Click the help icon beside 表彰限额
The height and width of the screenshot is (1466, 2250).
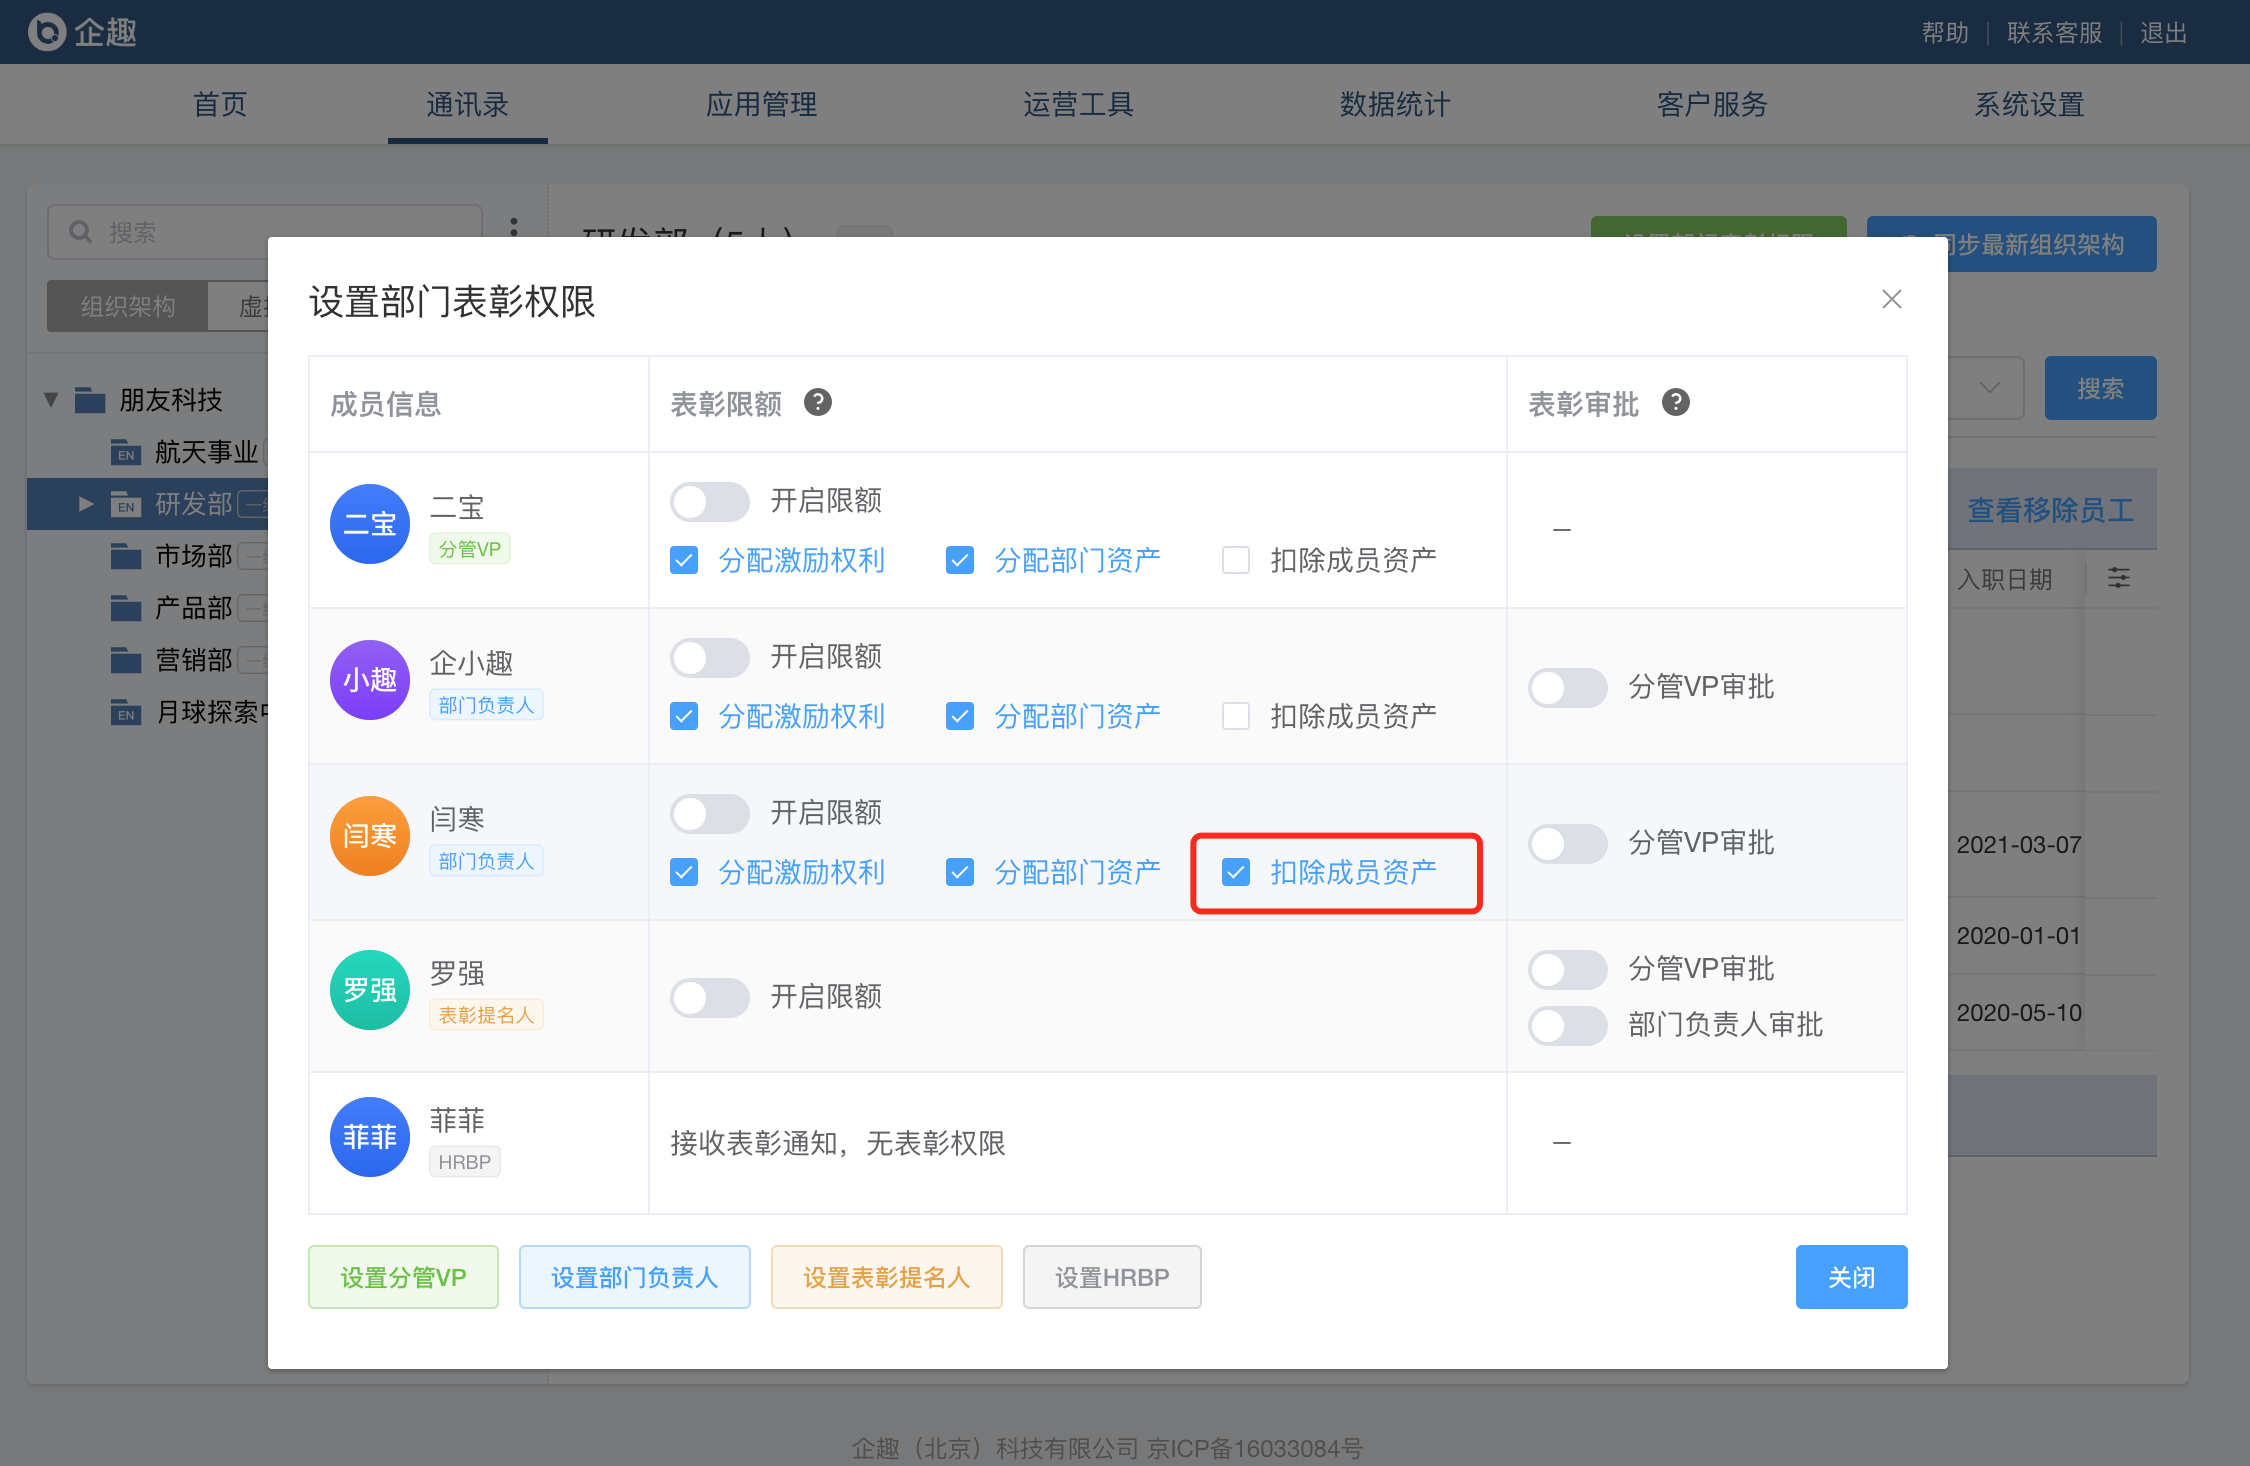[x=818, y=402]
